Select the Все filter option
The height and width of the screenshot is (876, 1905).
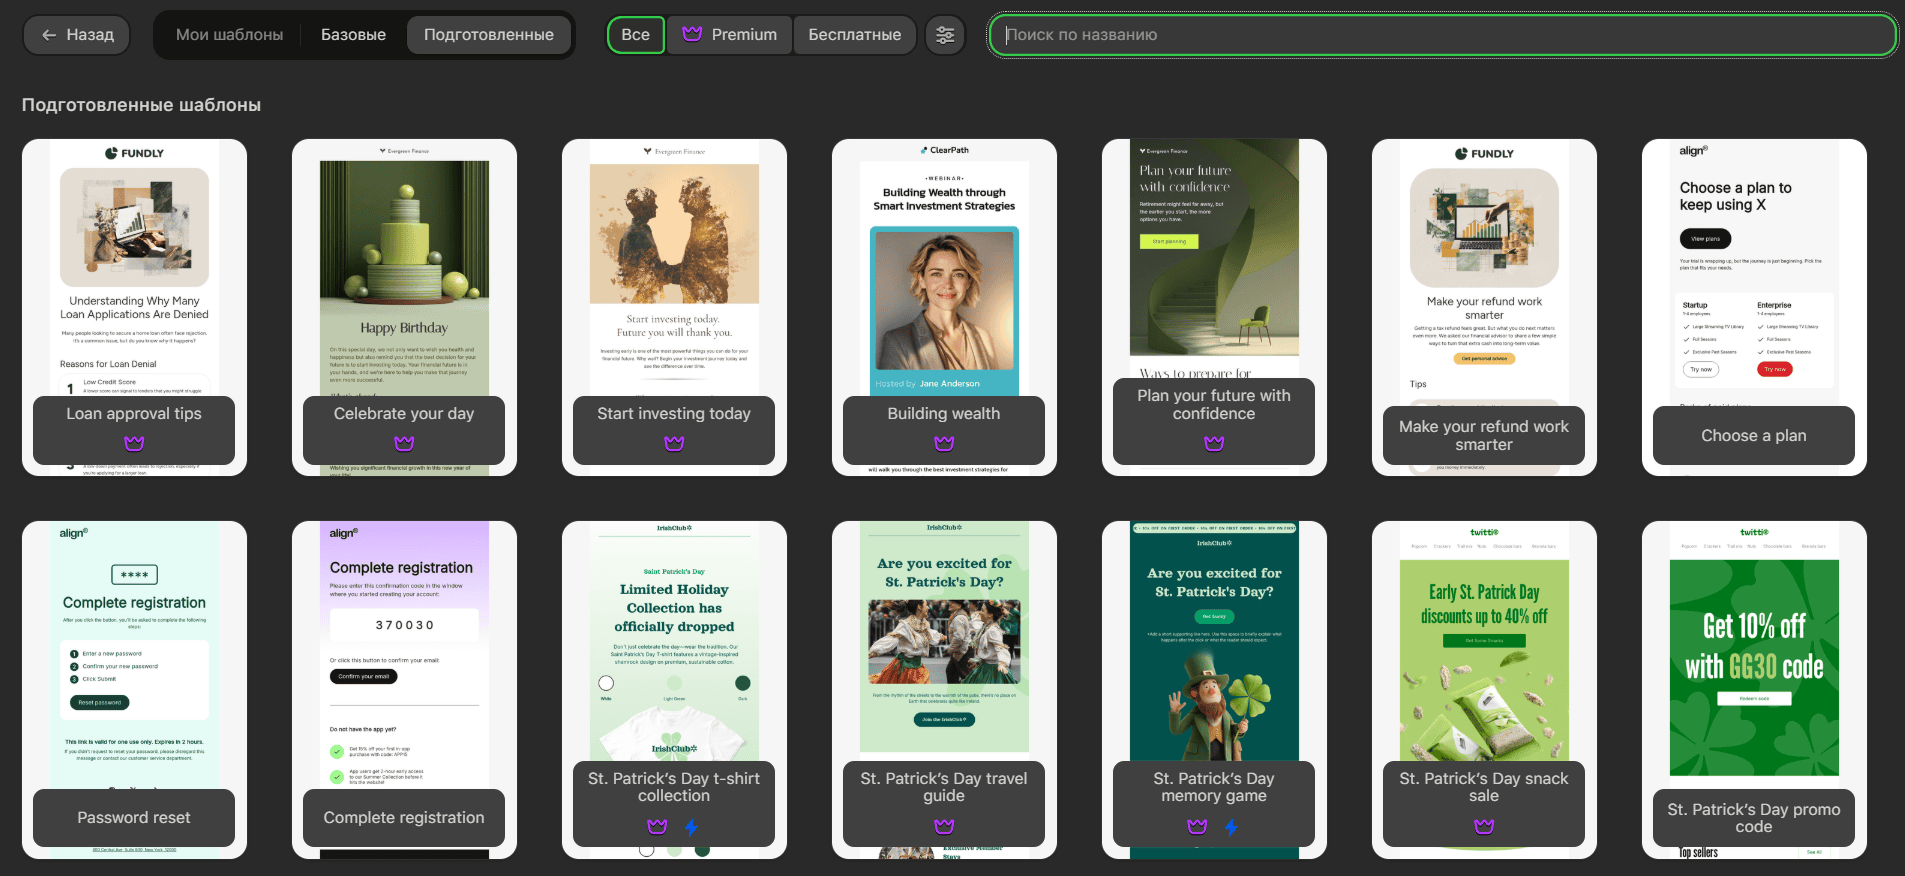pyautogui.click(x=635, y=35)
